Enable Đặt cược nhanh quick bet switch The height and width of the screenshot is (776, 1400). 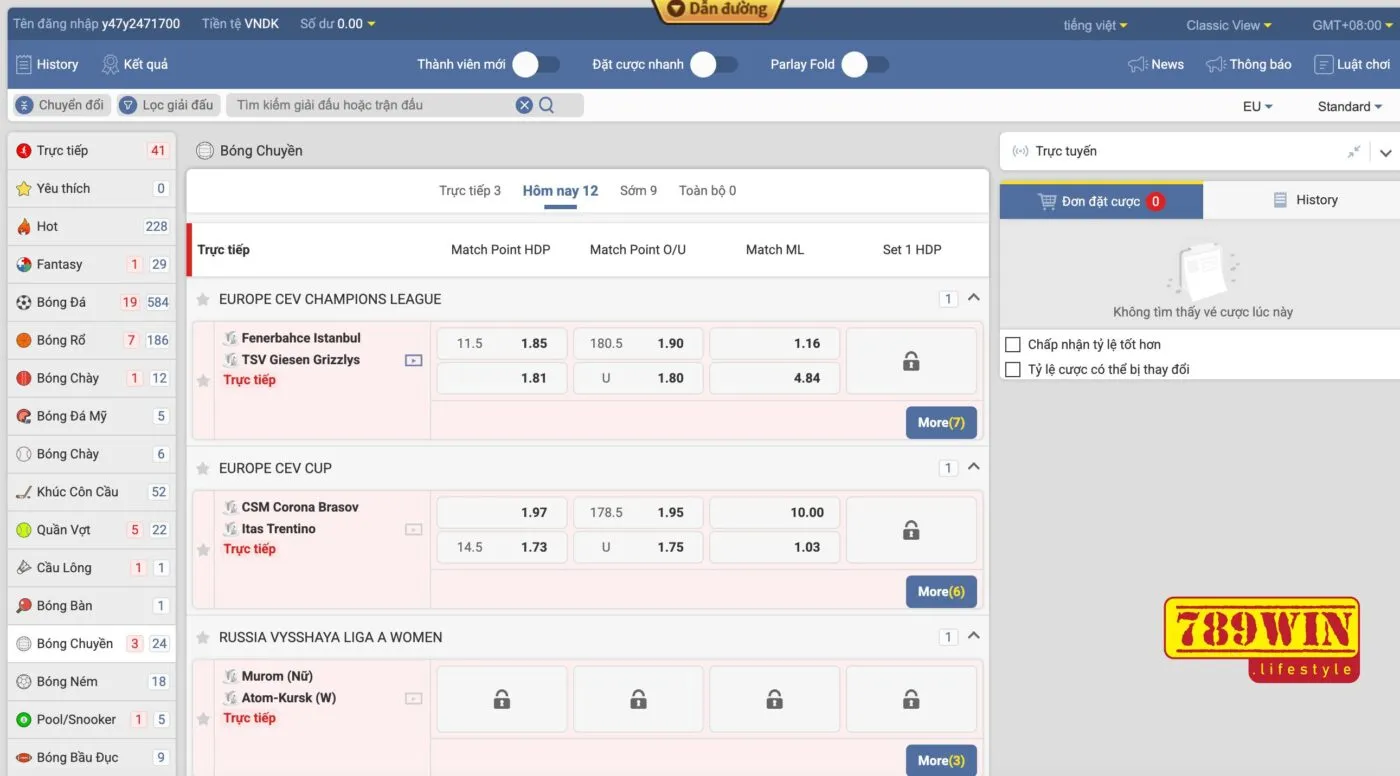[714, 65]
